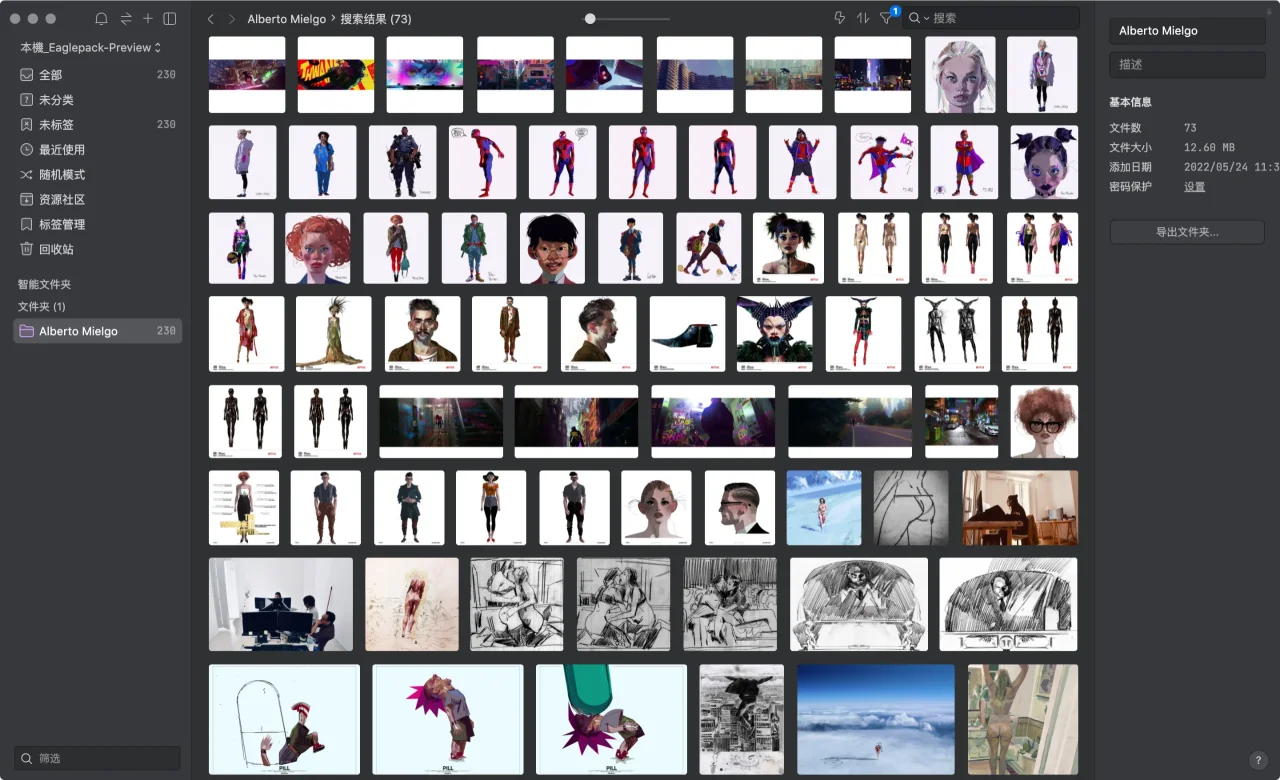This screenshot has width=1280, height=780.
Task: Select the horned creature portrait thumbnail
Action: 775,334
